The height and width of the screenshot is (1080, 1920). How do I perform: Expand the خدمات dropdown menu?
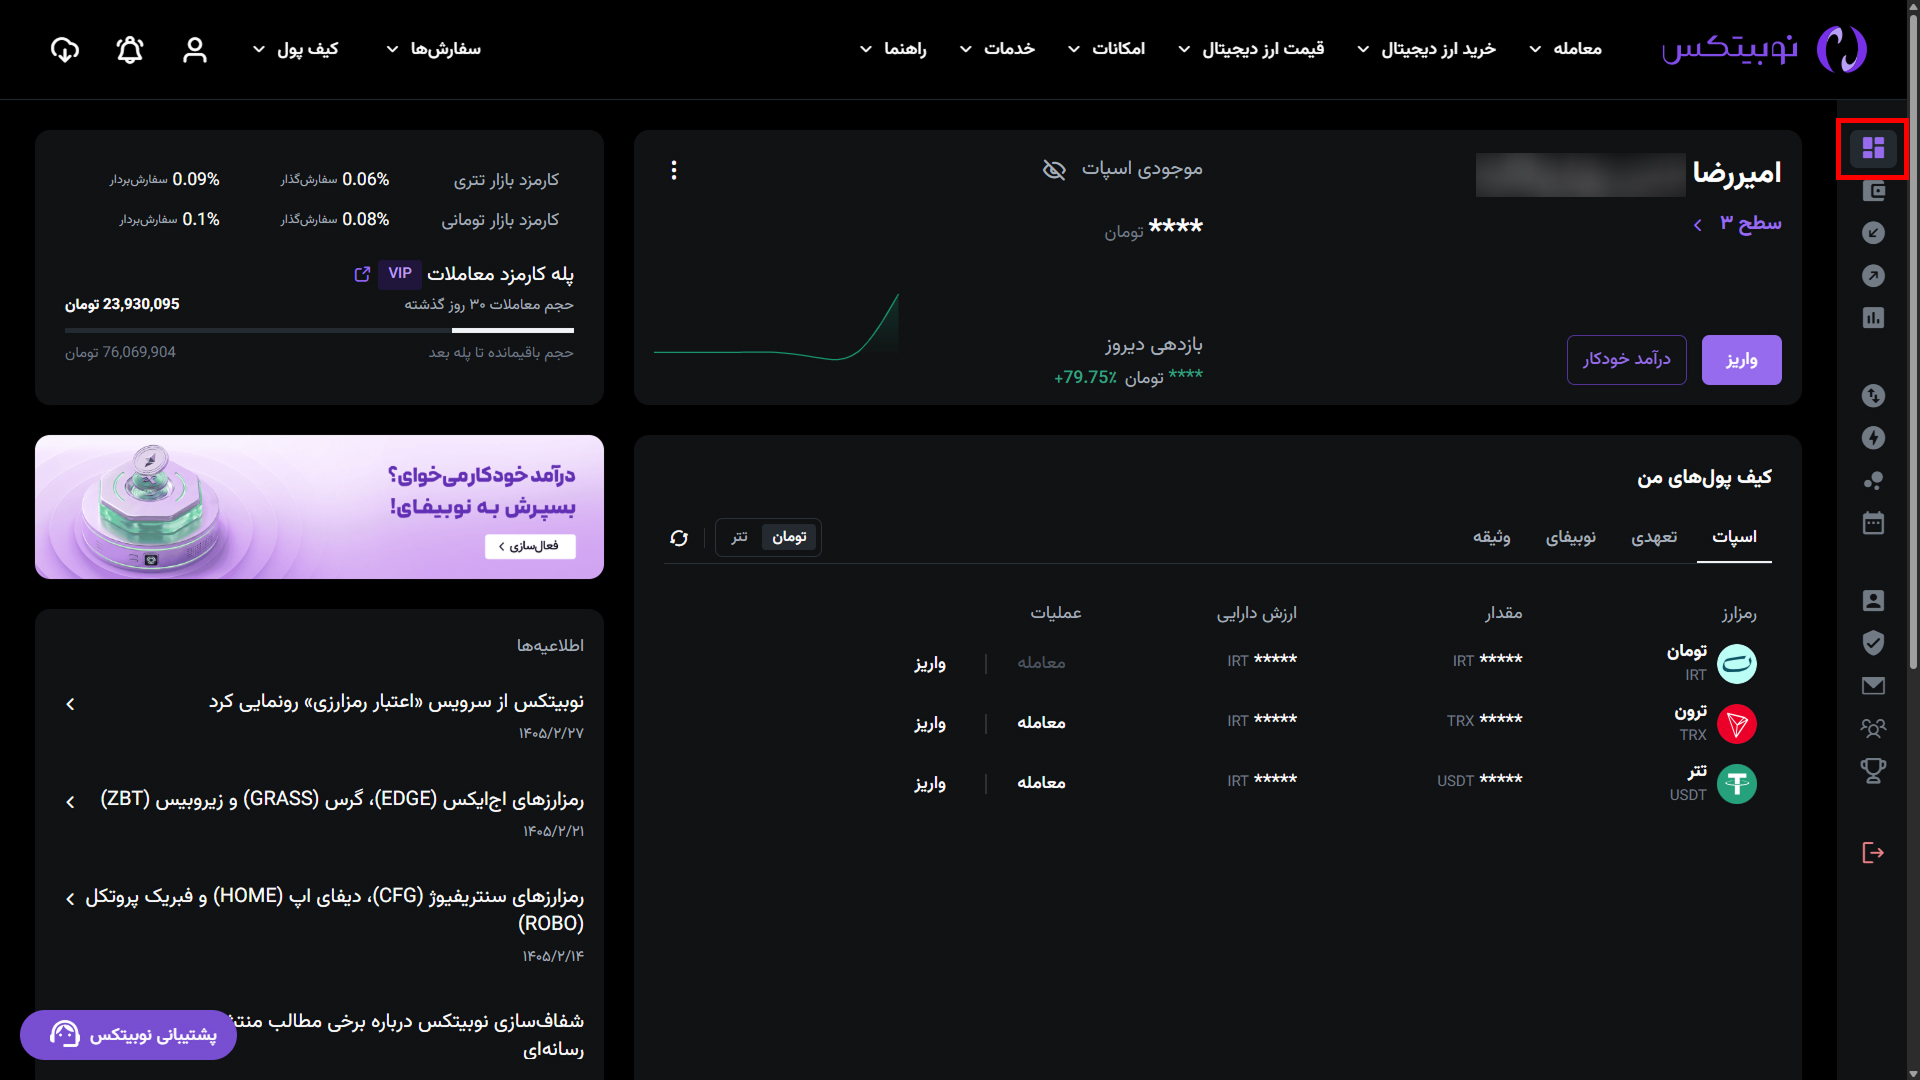click(997, 49)
